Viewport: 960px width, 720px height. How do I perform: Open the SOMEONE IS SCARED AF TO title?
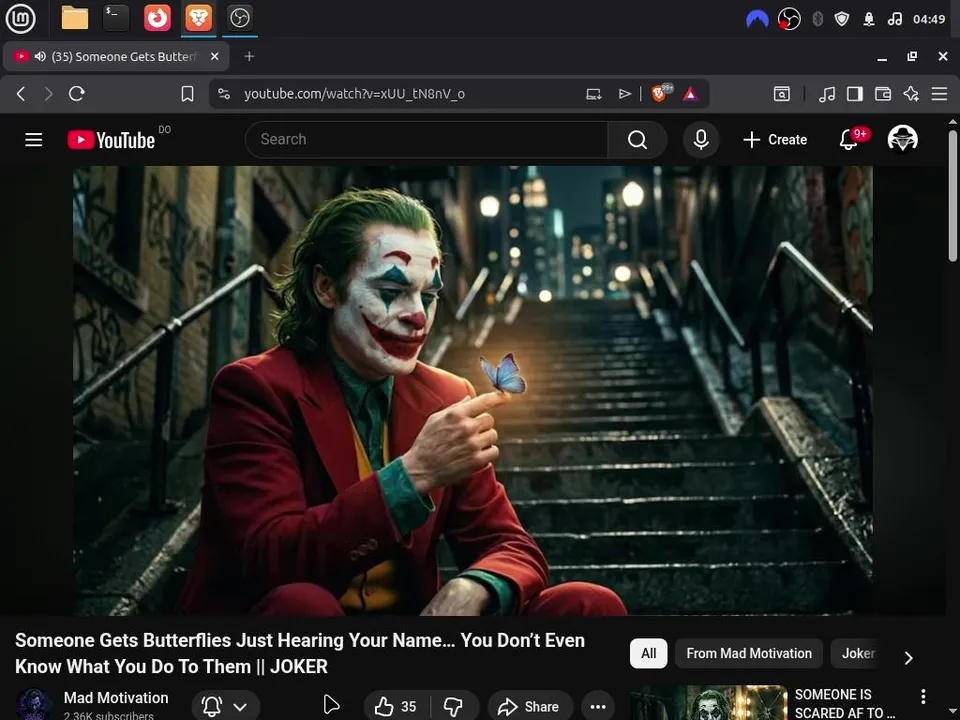click(844, 703)
